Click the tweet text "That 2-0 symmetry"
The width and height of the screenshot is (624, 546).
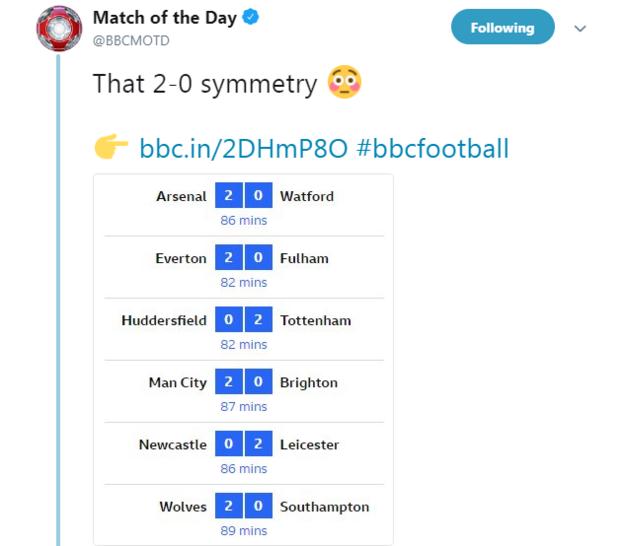(x=204, y=84)
